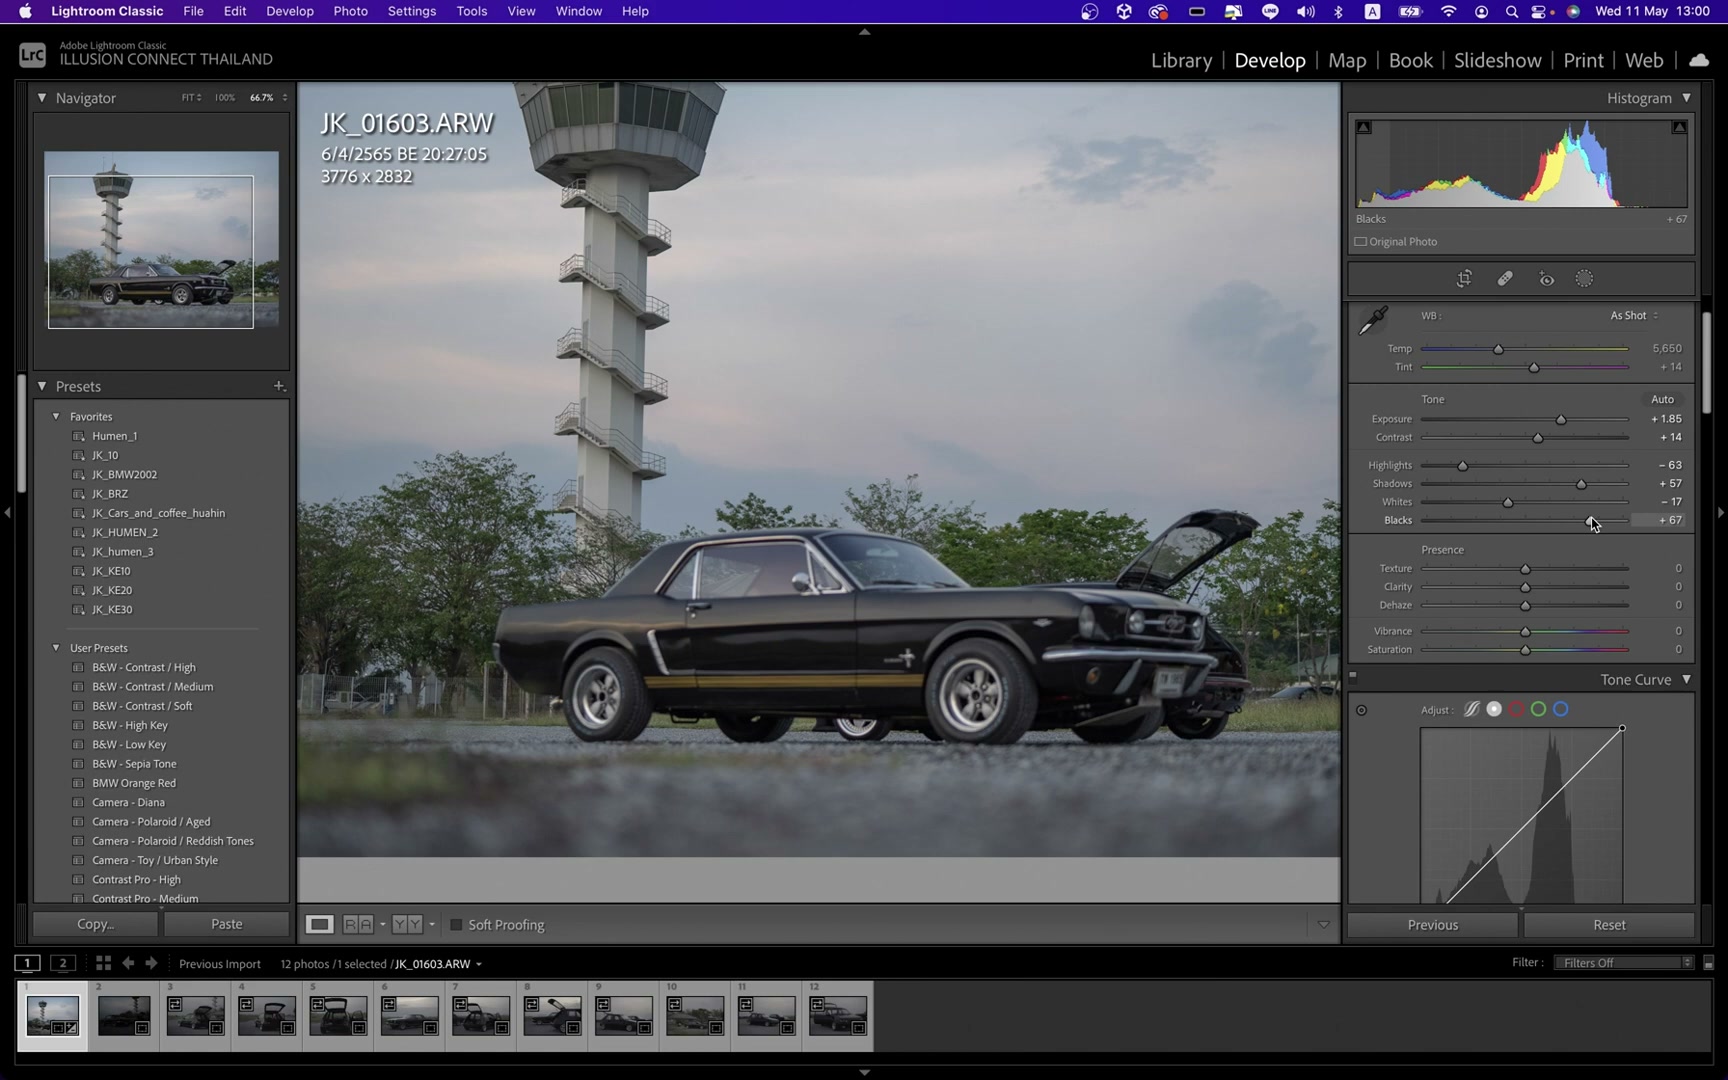Image resolution: width=1728 pixels, height=1080 pixels.
Task: Select the blue channel curve
Action: point(1561,710)
